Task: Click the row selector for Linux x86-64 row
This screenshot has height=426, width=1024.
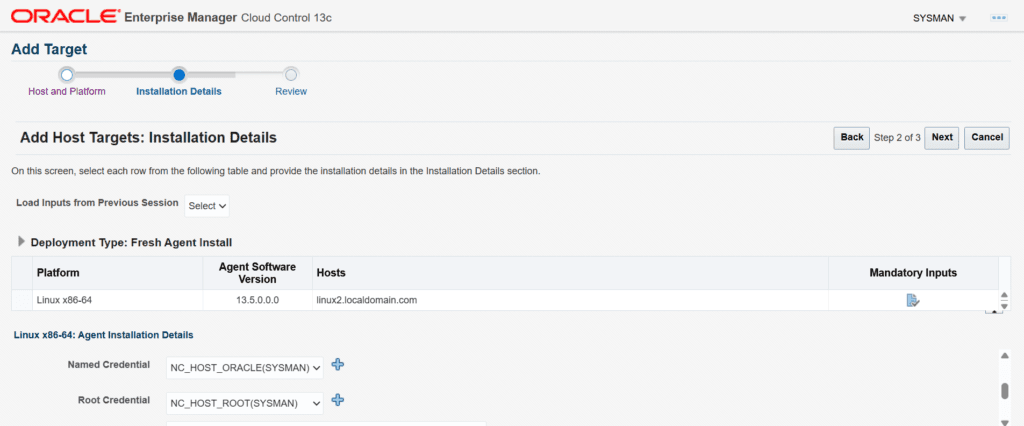Action: (x=22, y=301)
